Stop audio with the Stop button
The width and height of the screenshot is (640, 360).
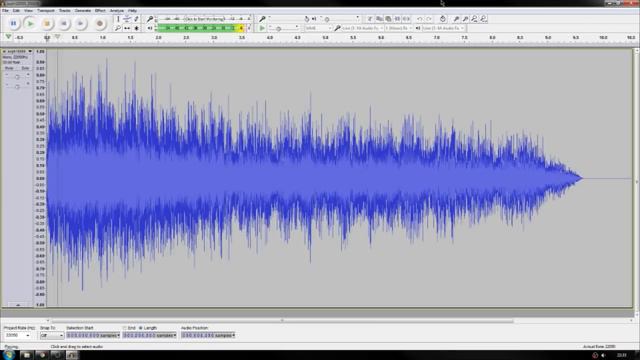tap(47, 24)
